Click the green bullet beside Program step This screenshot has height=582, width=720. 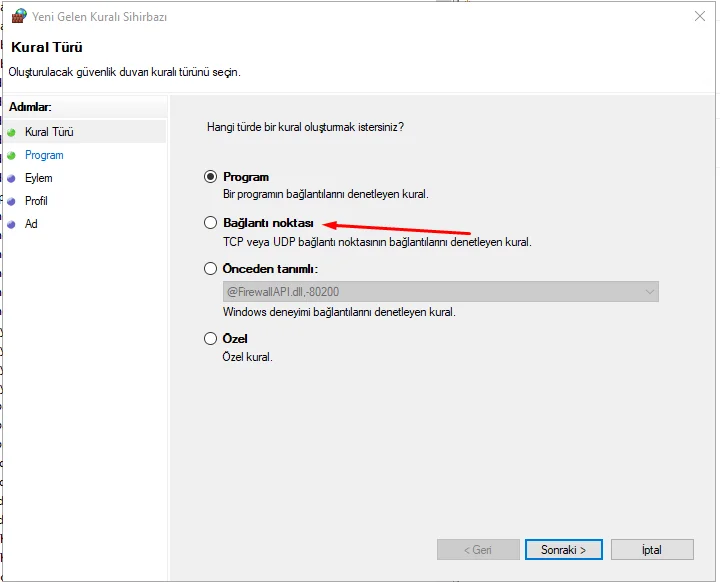(11, 155)
